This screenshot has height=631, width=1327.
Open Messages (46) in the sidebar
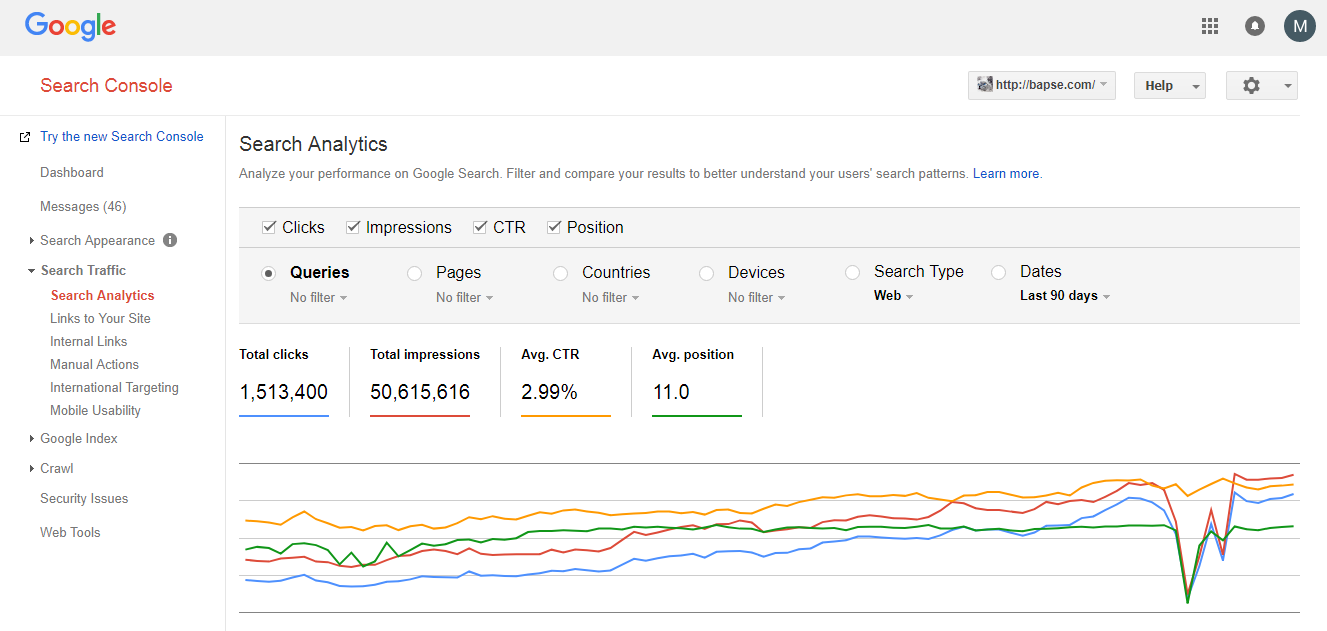coord(83,206)
